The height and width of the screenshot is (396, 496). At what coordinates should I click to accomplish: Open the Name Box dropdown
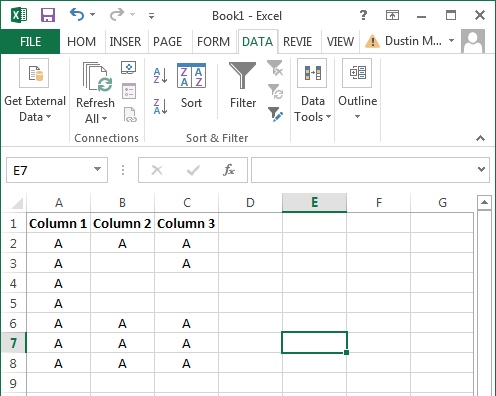coord(97,169)
